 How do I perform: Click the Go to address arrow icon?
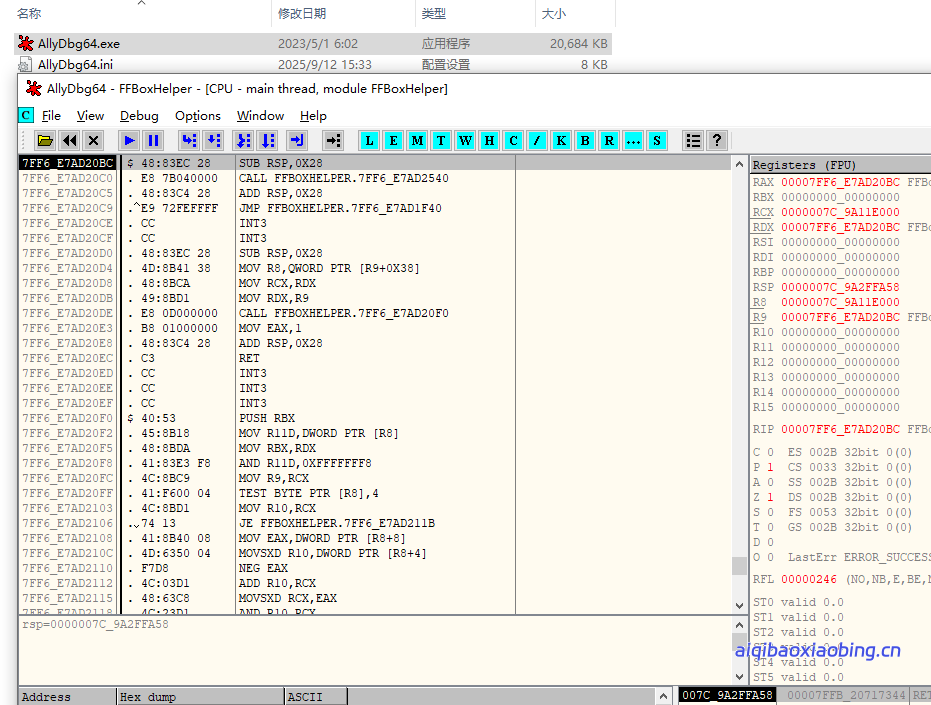333,141
